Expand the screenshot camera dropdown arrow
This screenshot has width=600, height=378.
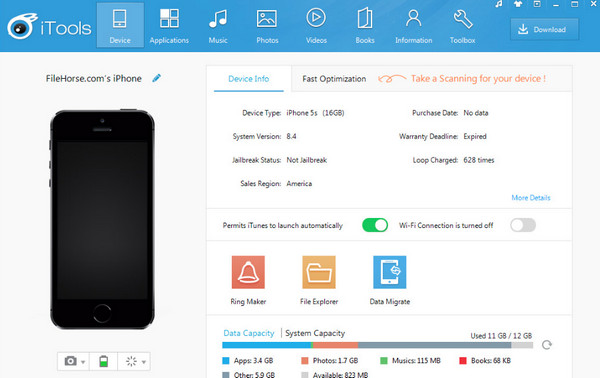[83, 362]
